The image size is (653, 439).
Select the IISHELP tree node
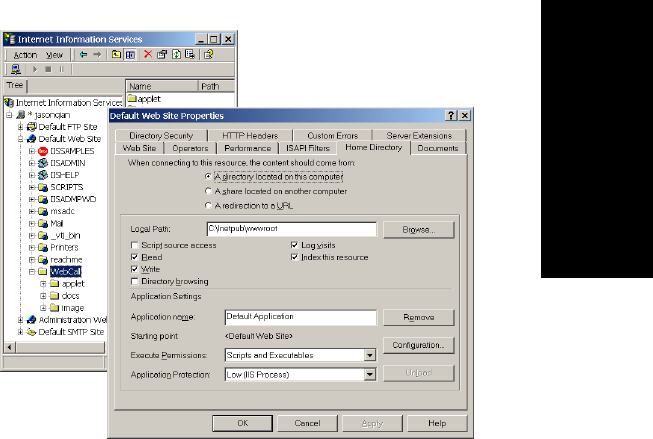(x=65, y=175)
